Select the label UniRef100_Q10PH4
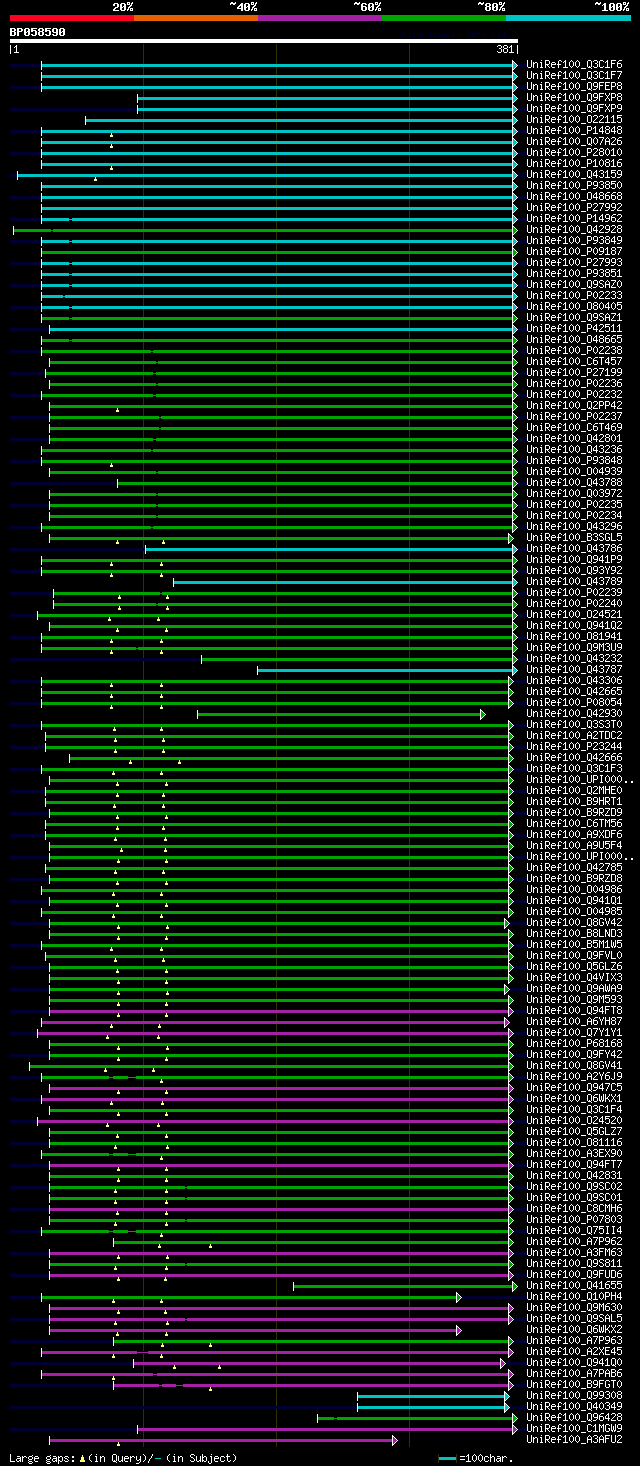640x1466 pixels. (574, 1297)
